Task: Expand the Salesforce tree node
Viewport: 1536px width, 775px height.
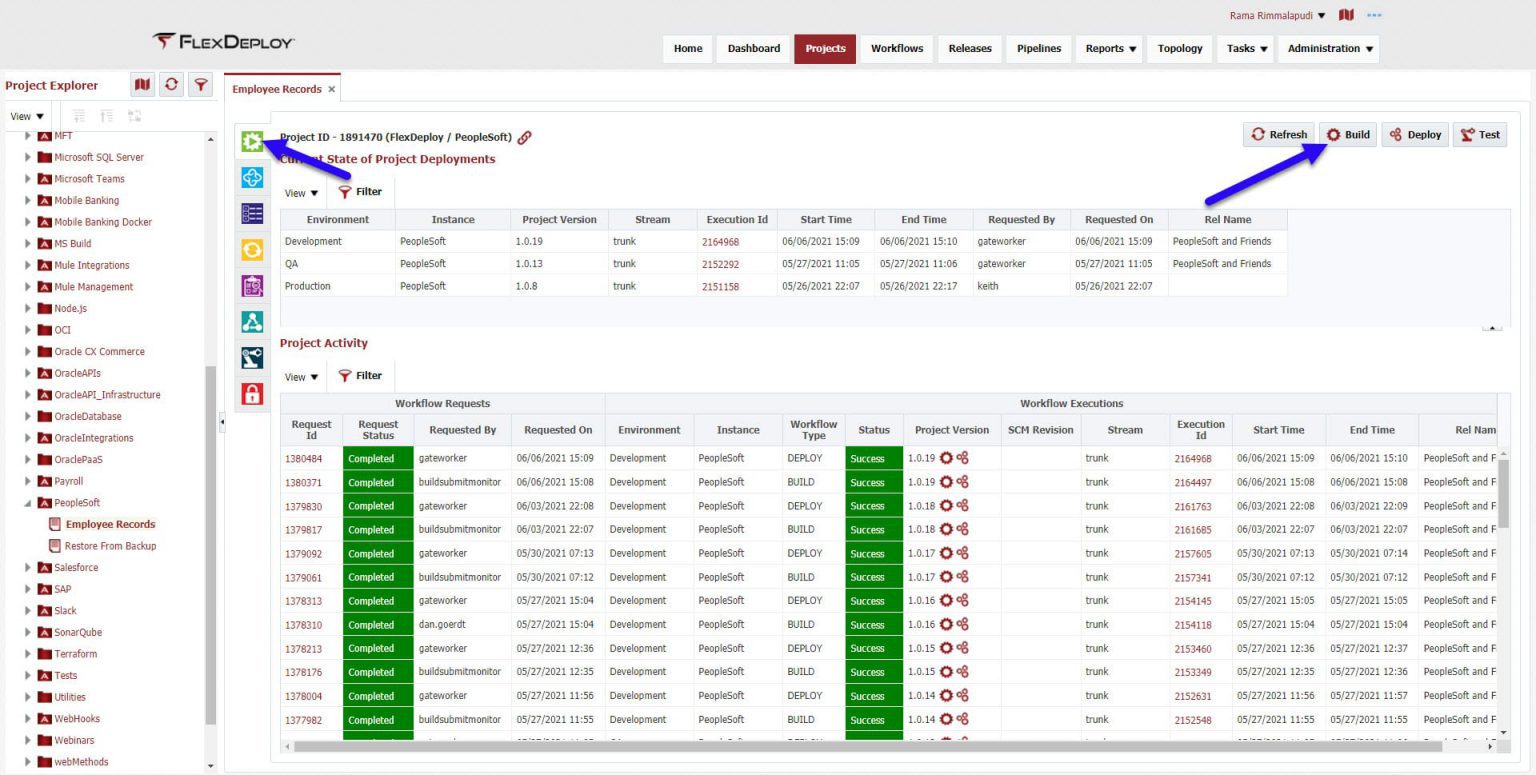Action: (x=28, y=567)
